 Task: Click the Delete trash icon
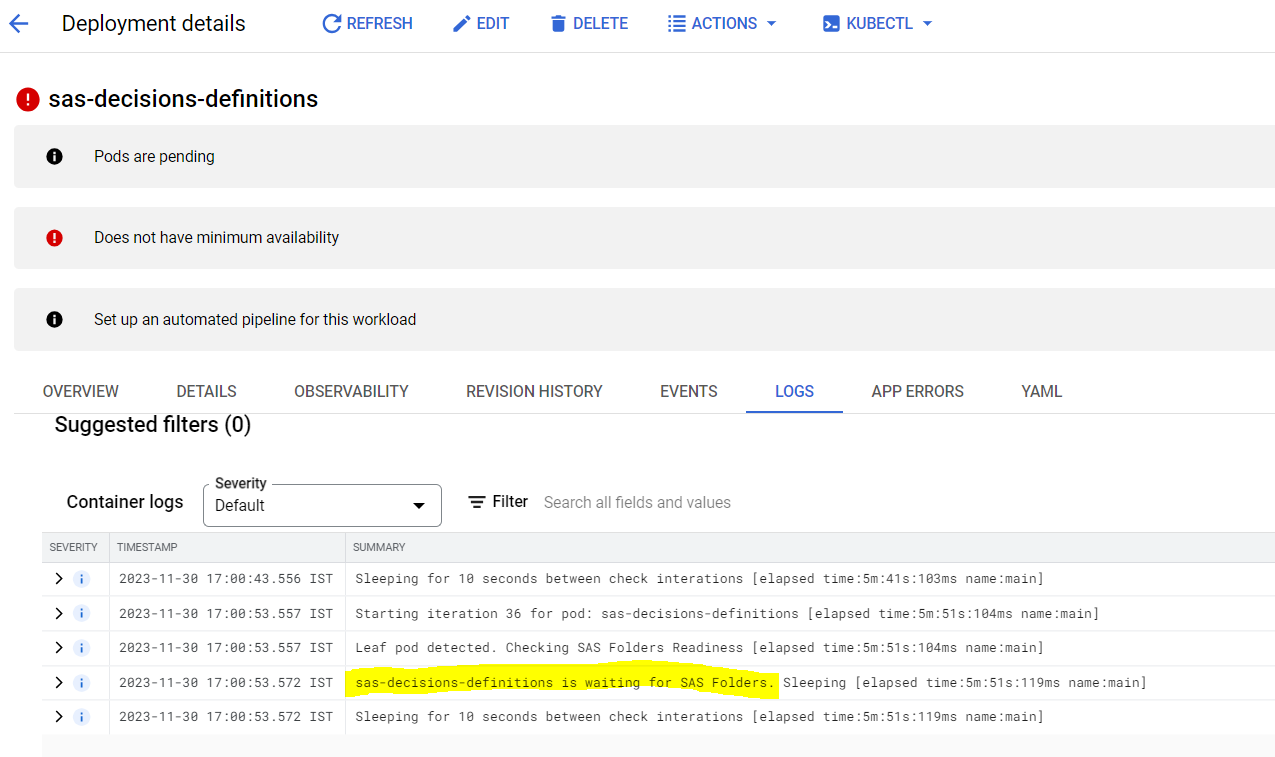click(558, 23)
